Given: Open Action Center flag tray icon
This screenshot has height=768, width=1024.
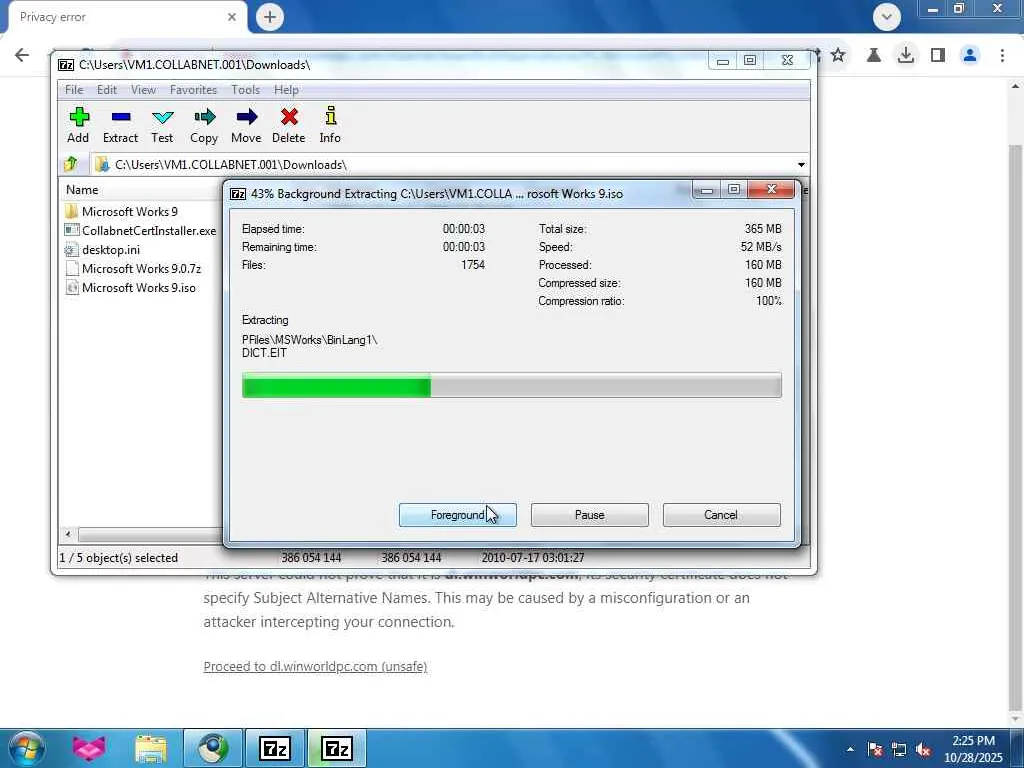Looking at the screenshot, I should click(874, 749).
